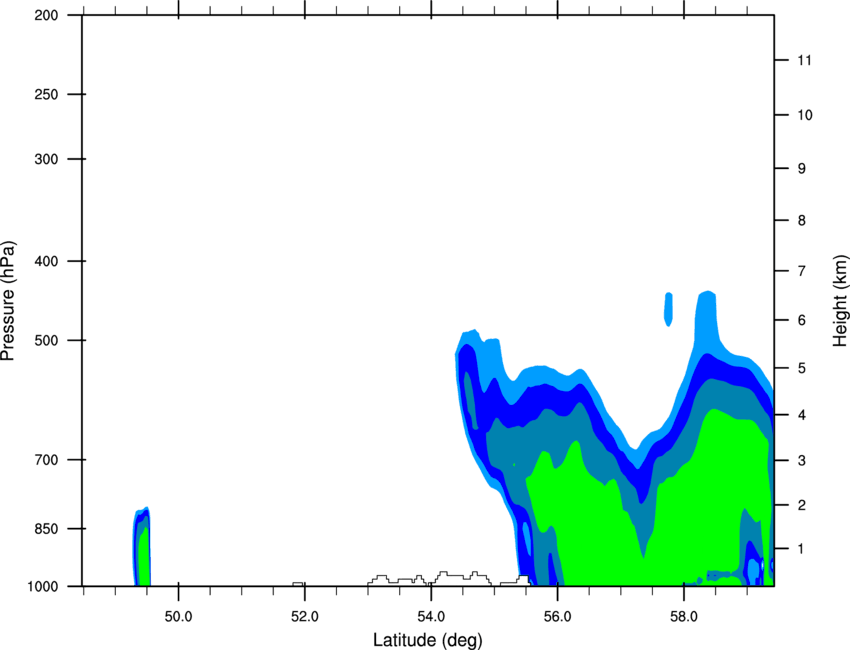
Task: Click height tick label 4
Action: pos(802,415)
